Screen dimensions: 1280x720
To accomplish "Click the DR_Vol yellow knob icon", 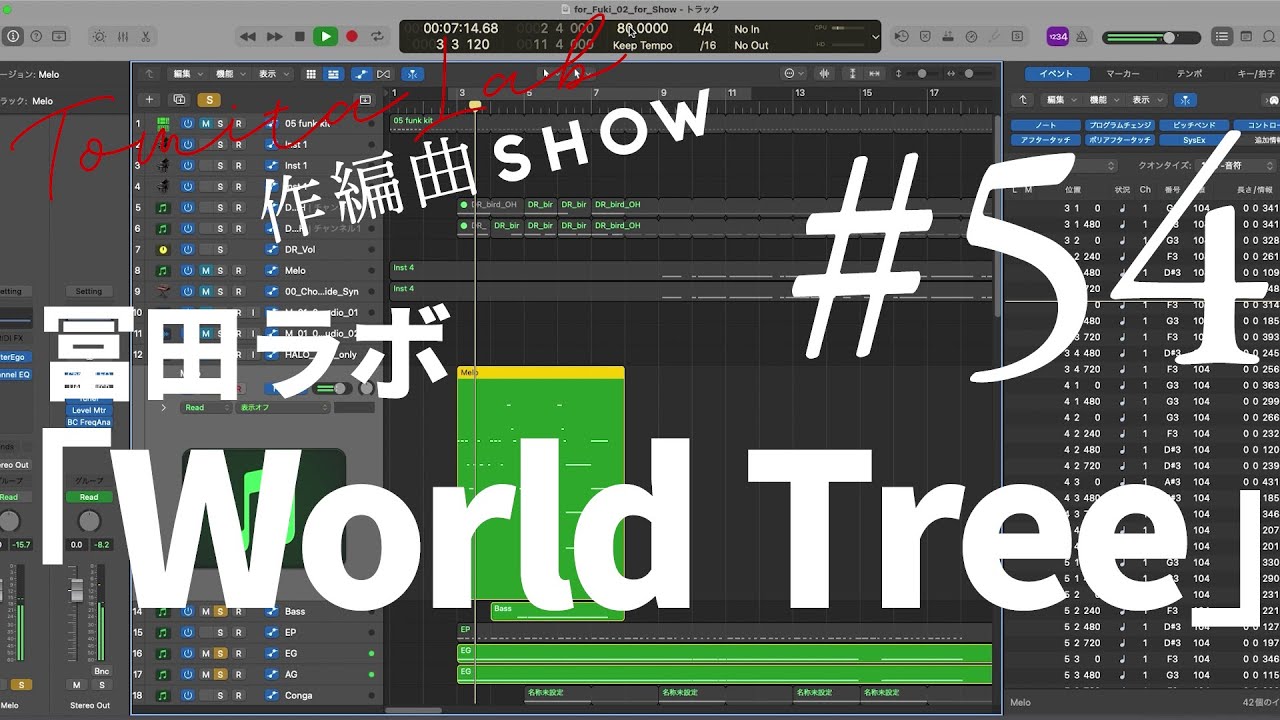I will point(163,249).
